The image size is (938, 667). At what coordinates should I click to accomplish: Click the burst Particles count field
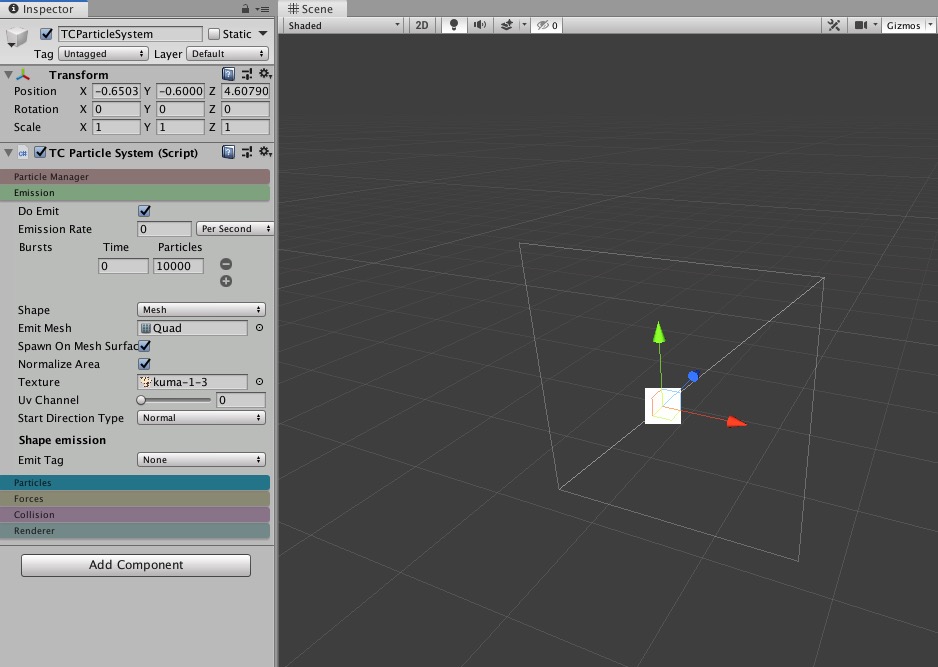coord(178,266)
